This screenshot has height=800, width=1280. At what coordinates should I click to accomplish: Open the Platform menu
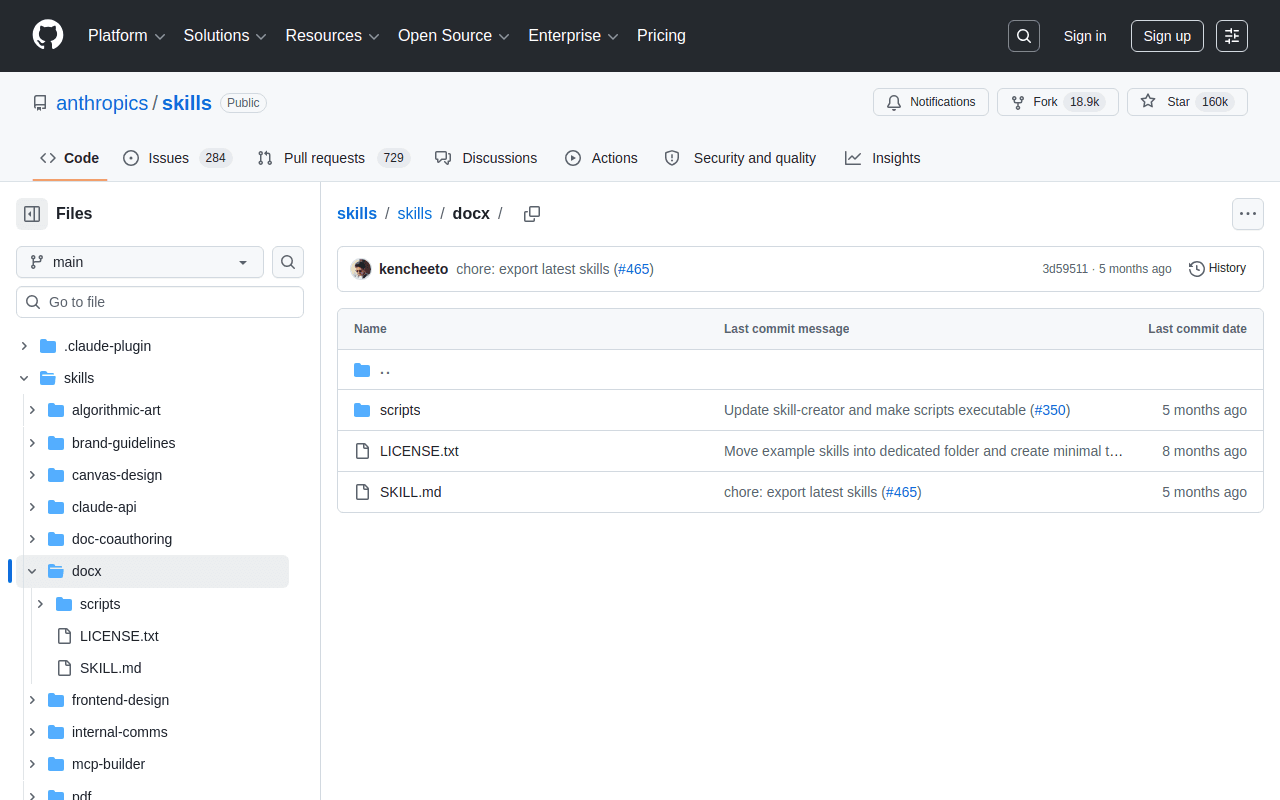tap(127, 36)
